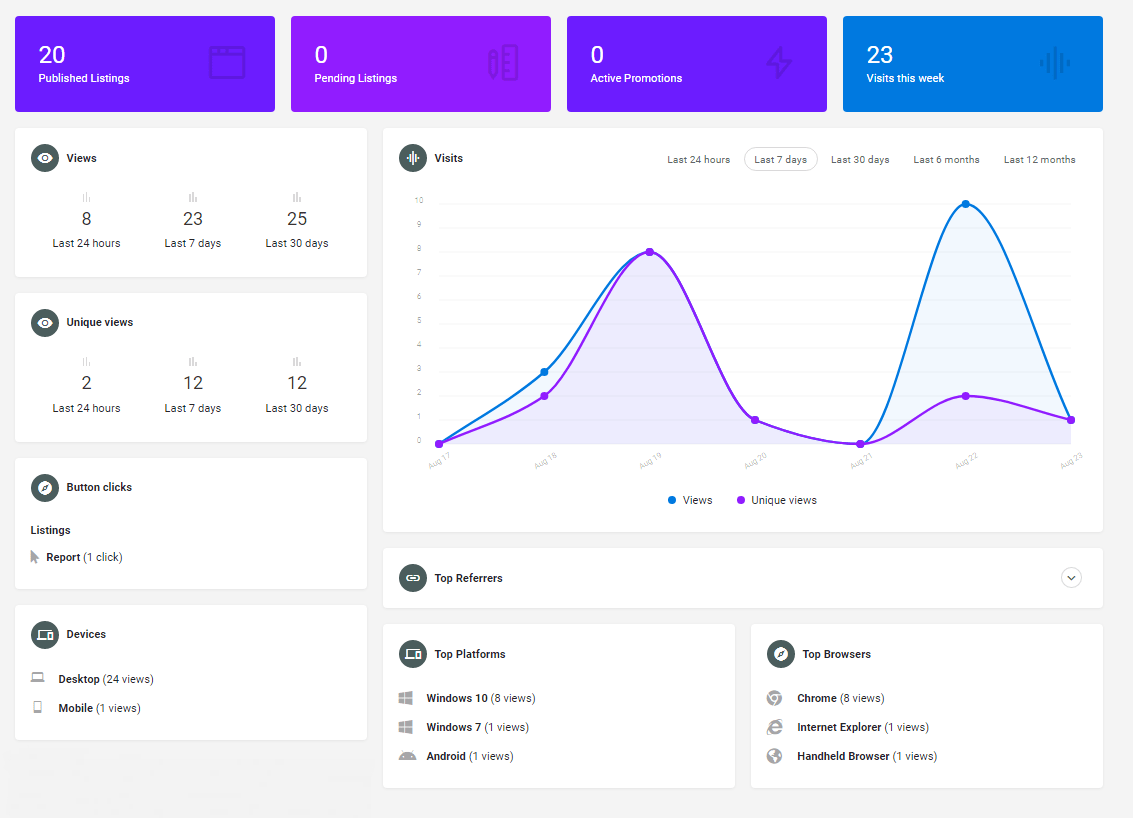Click the Pending Listings pencil-ruler icon
The image size is (1133, 818).
pos(503,62)
